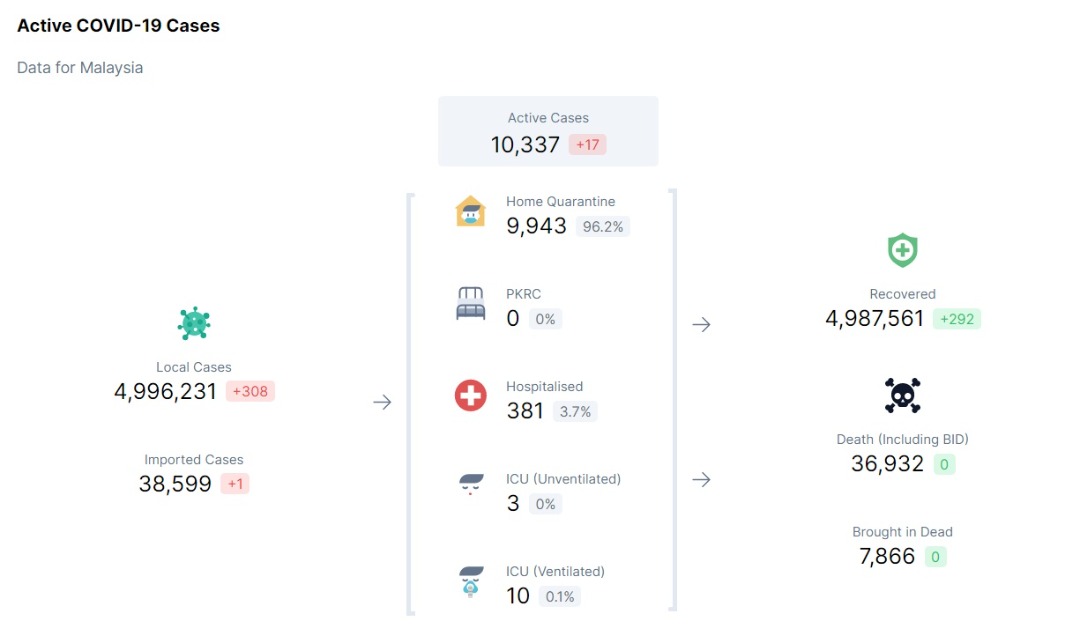This screenshot has width=1080, height=636.
Task: Select the red cross Hospitalised icon
Action: (x=470, y=396)
